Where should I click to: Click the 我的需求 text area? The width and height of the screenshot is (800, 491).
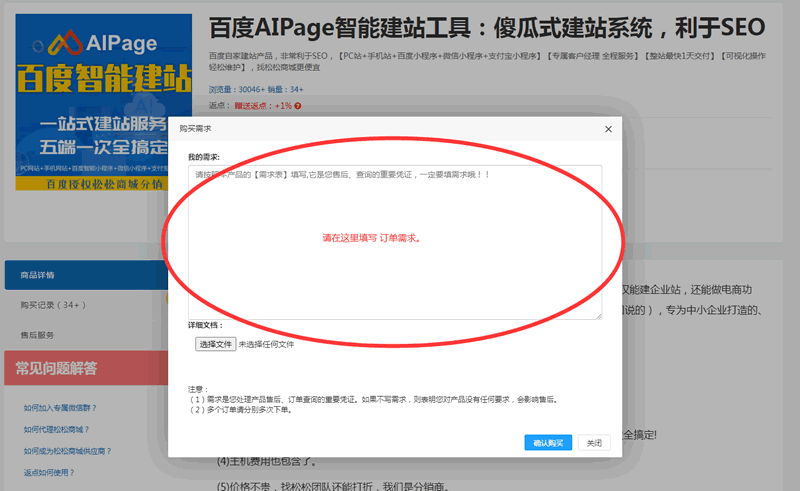coord(395,242)
